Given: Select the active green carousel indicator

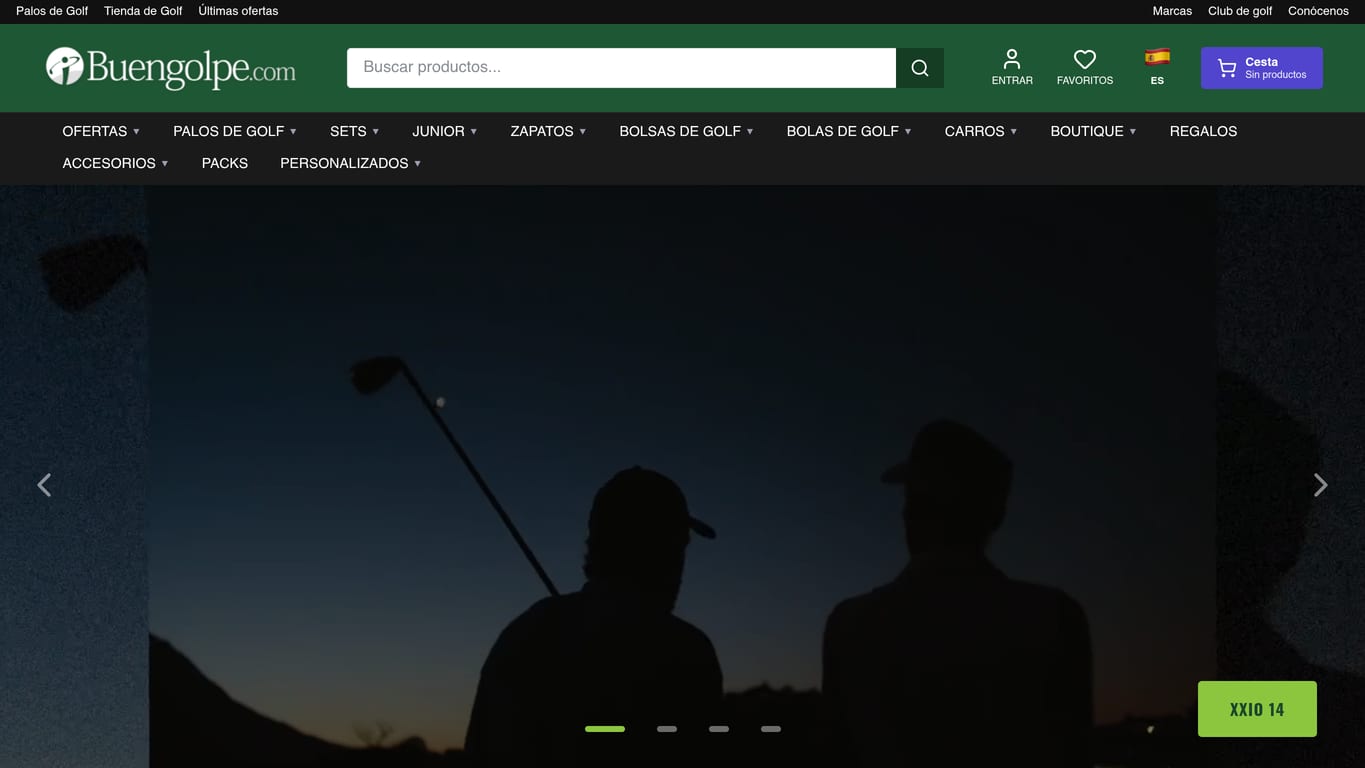Looking at the screenshot, I should (605, 729).
